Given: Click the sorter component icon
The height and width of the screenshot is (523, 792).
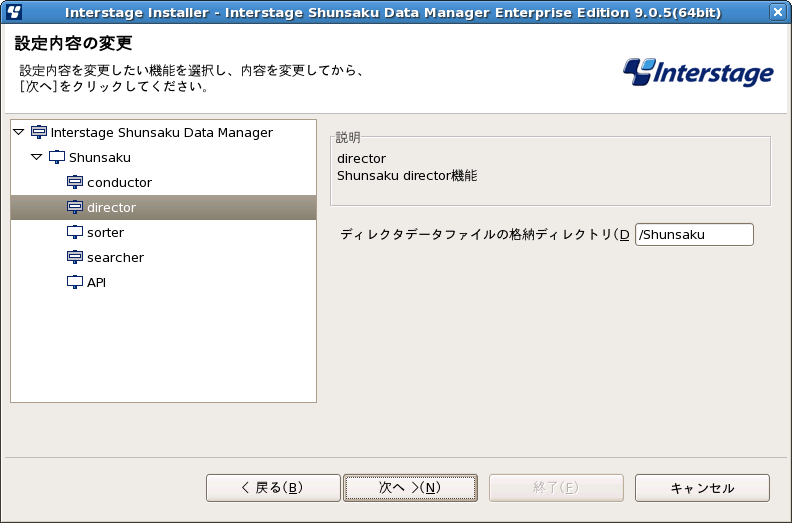Looking at the screenshot, I should (75, 232).
